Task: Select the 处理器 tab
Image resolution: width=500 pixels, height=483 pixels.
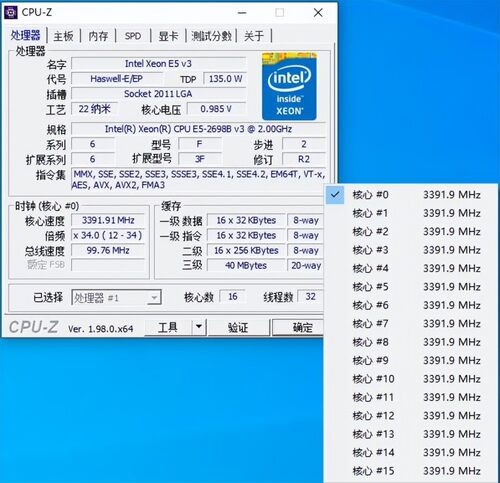Action: (x=25, y=35)
